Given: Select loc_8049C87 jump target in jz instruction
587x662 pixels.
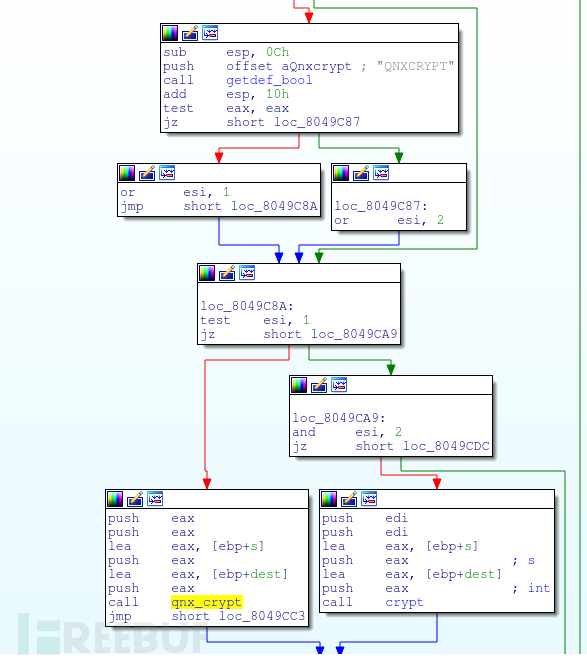Looking at the screenshot, I should tap(317, 122).
